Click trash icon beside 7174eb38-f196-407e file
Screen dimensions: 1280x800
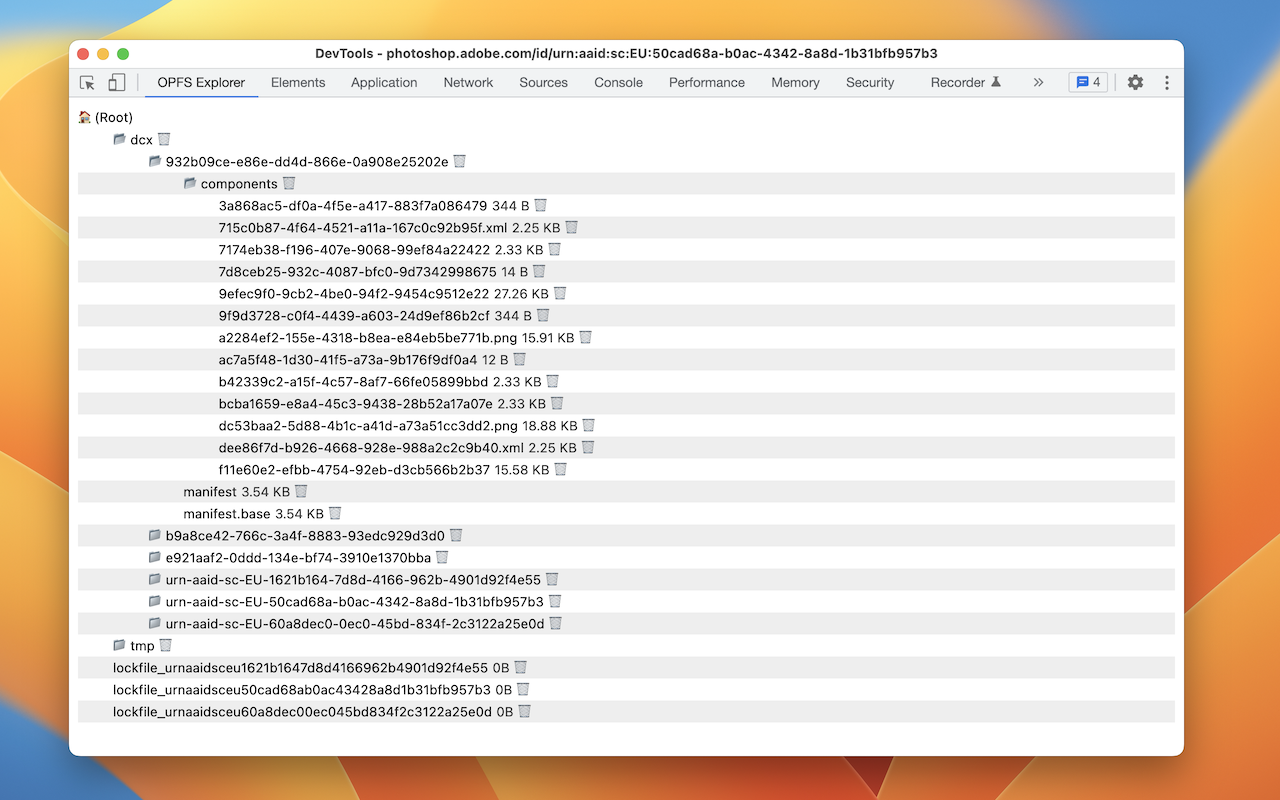click(x=555, y=249)
